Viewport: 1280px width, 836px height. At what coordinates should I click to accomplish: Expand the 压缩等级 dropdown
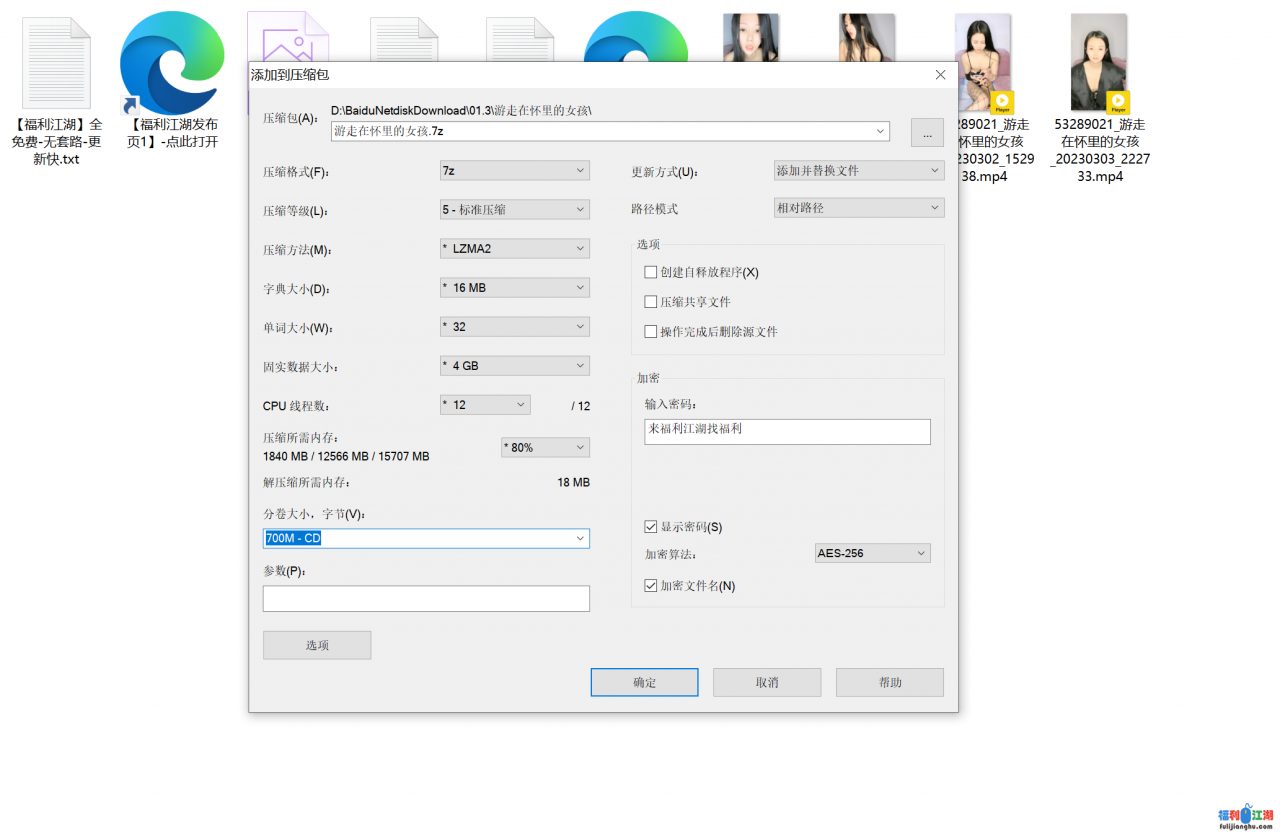[x=514, y=210]
